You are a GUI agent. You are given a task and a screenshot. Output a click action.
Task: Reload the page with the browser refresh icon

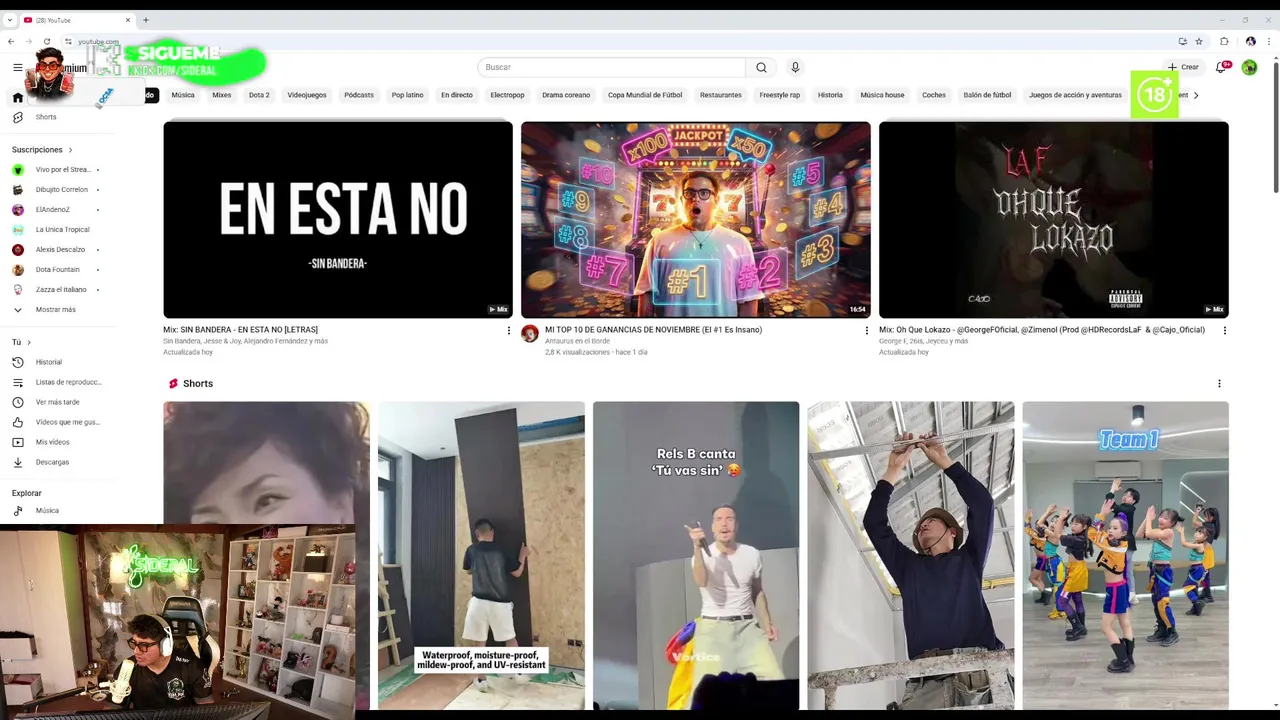pos(47,41)
